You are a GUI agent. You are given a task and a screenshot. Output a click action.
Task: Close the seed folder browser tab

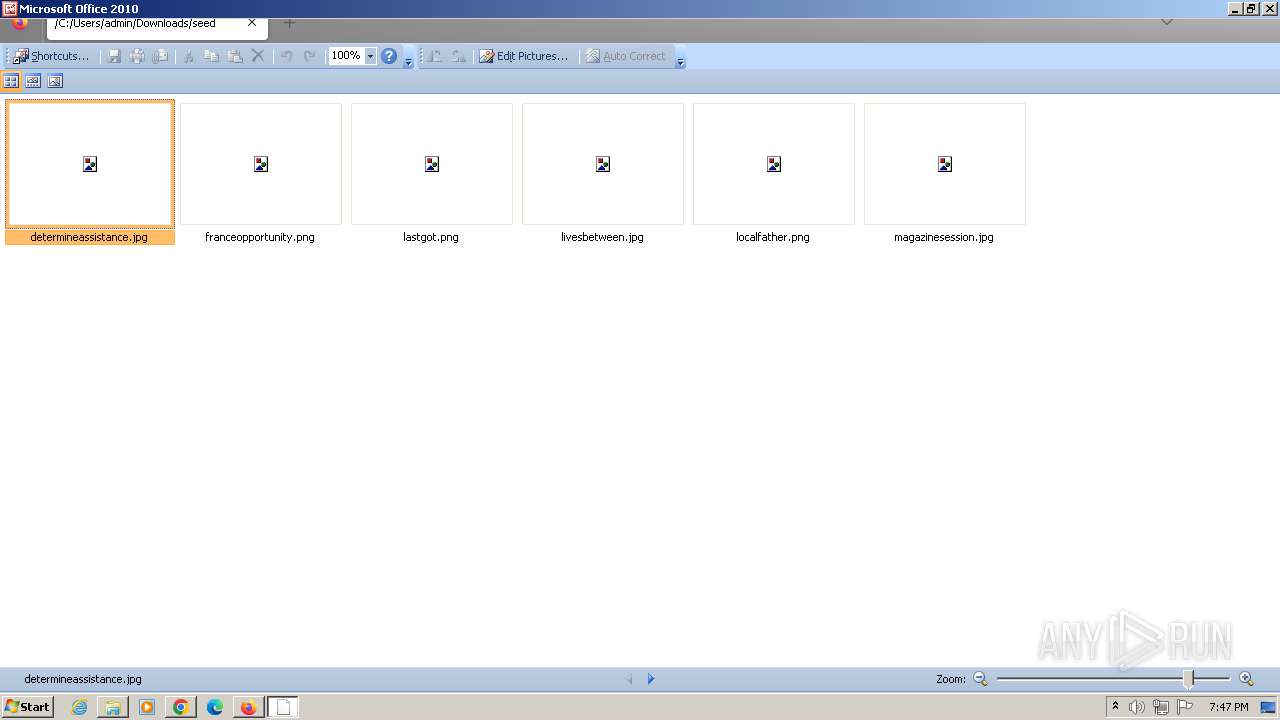click(x=252, y=23)
